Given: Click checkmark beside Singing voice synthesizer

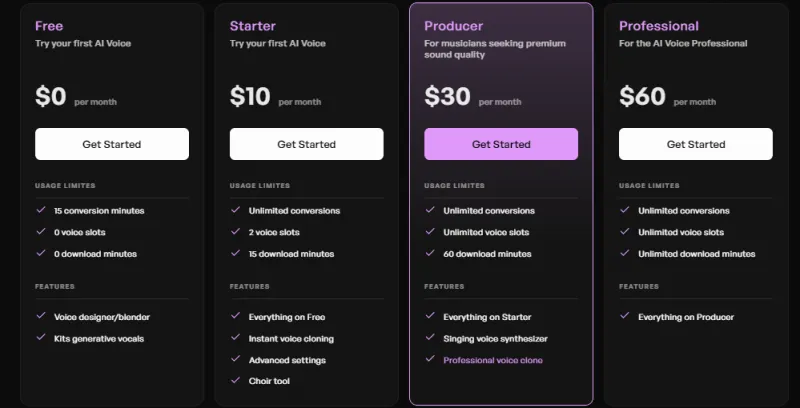Looking at the screenshot, I should click(431, 338).
